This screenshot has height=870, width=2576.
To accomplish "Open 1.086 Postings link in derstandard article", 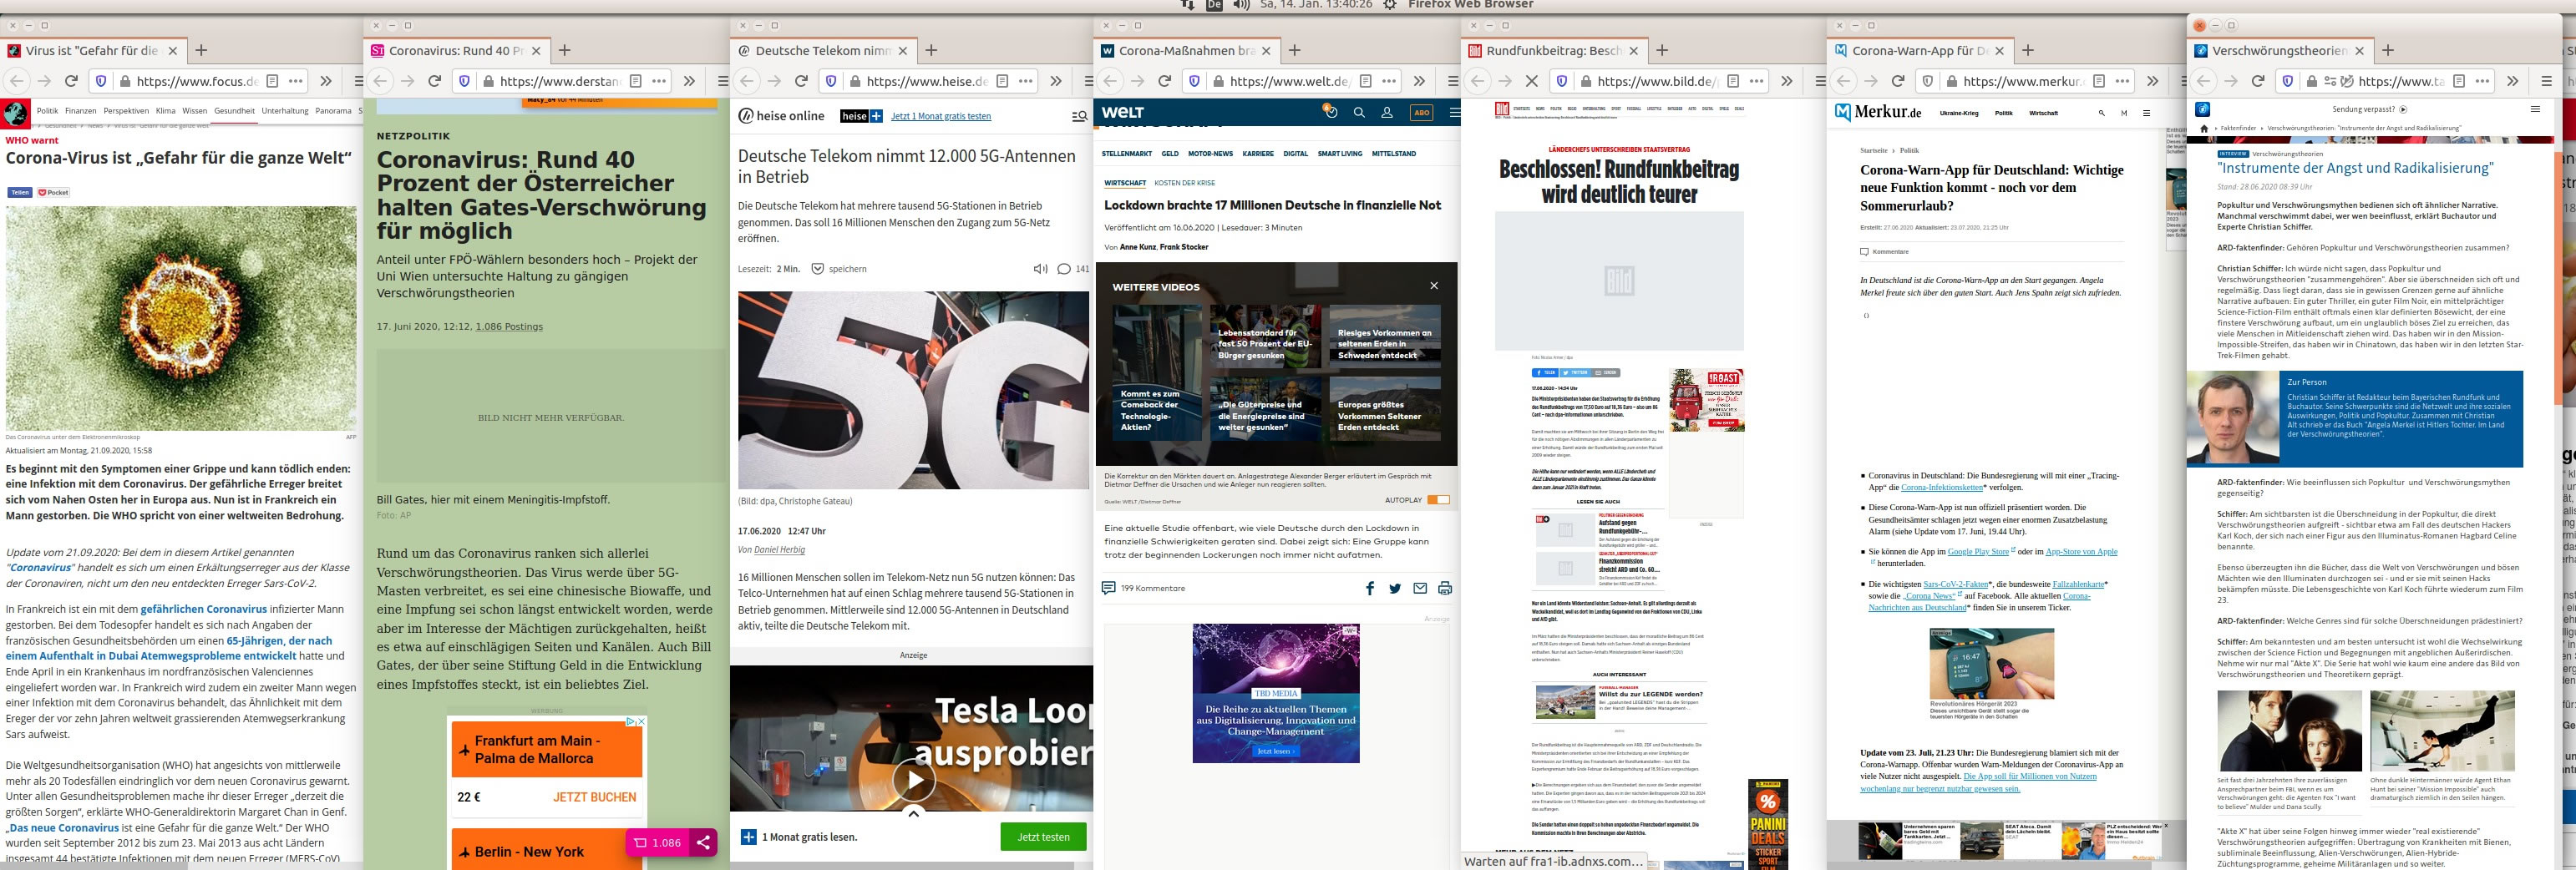I will pyautogui.click(x=509, y=326).
